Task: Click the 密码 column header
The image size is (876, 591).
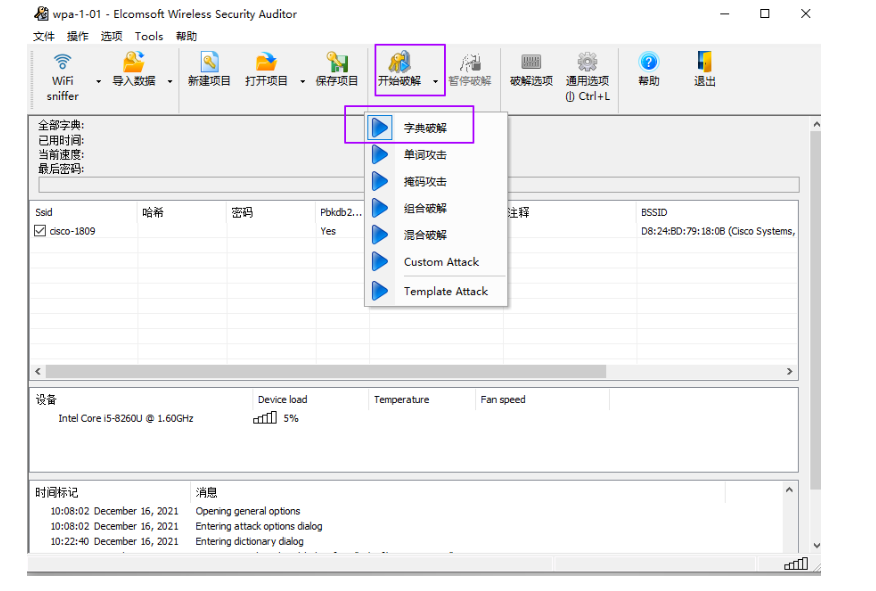Action: (x=271, y=212)
